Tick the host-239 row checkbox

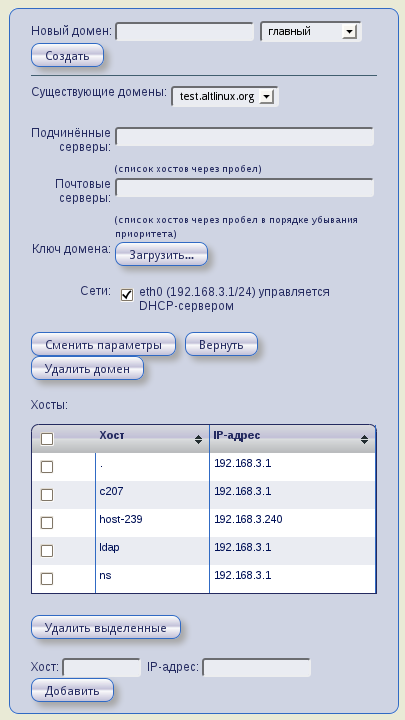click(47, 523)
